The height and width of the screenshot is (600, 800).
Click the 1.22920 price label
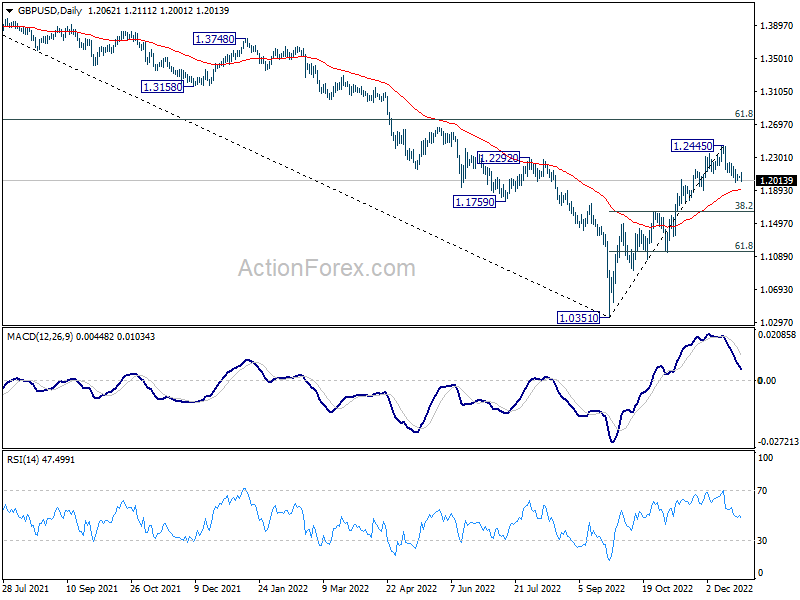tap(497, 158)
